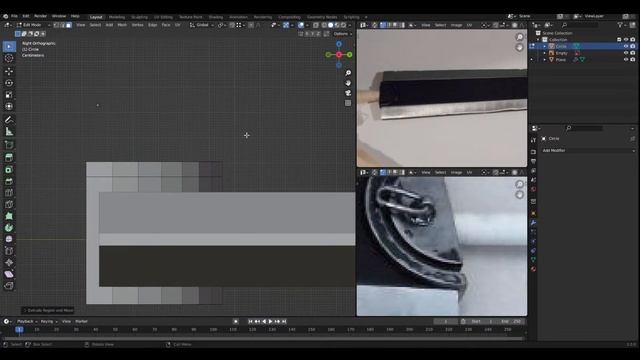Select the Scale tool

tap(9, 95)
